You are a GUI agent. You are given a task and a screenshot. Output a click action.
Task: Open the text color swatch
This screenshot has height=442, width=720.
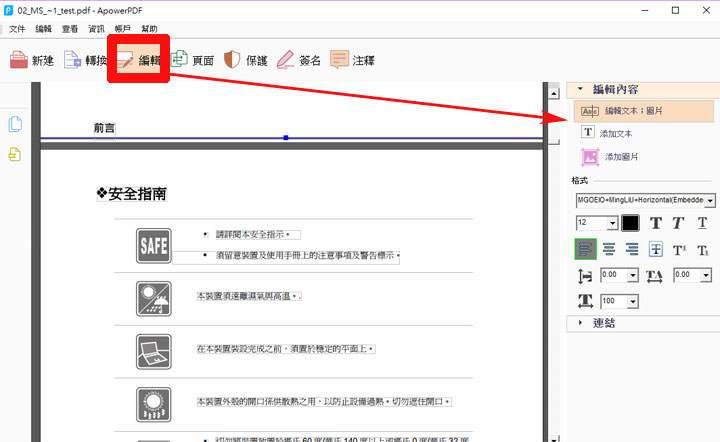[x=630, y=223]
